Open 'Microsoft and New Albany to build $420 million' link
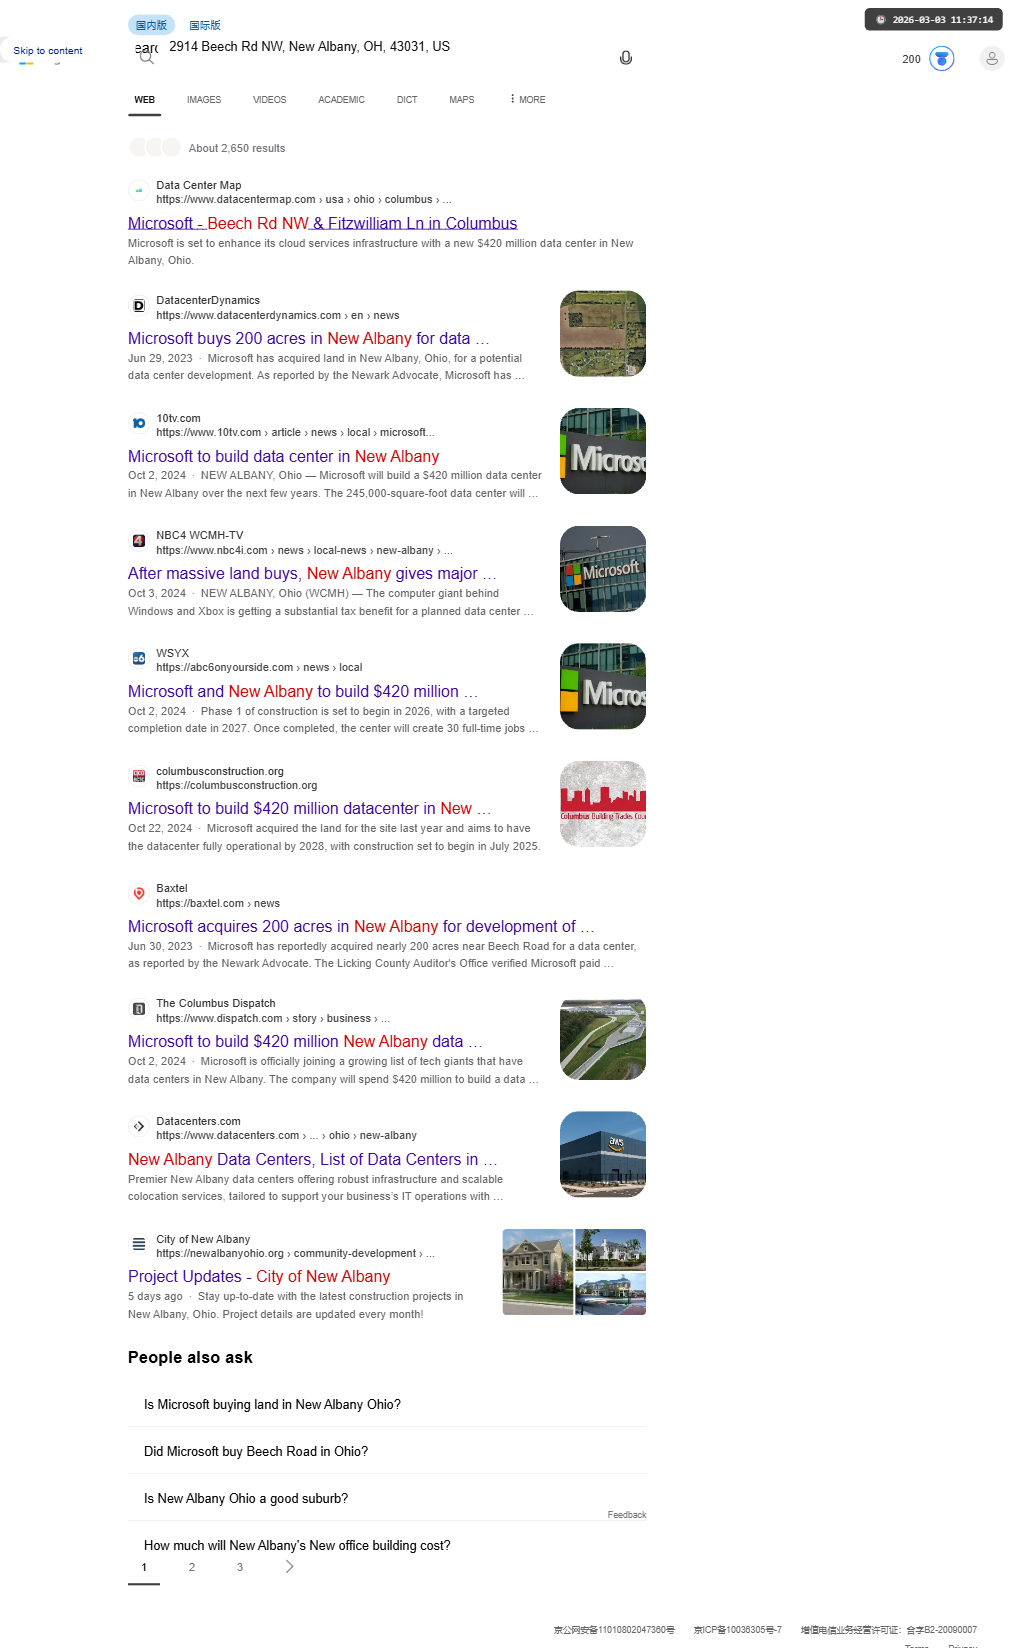 click(x=303, y=692)
